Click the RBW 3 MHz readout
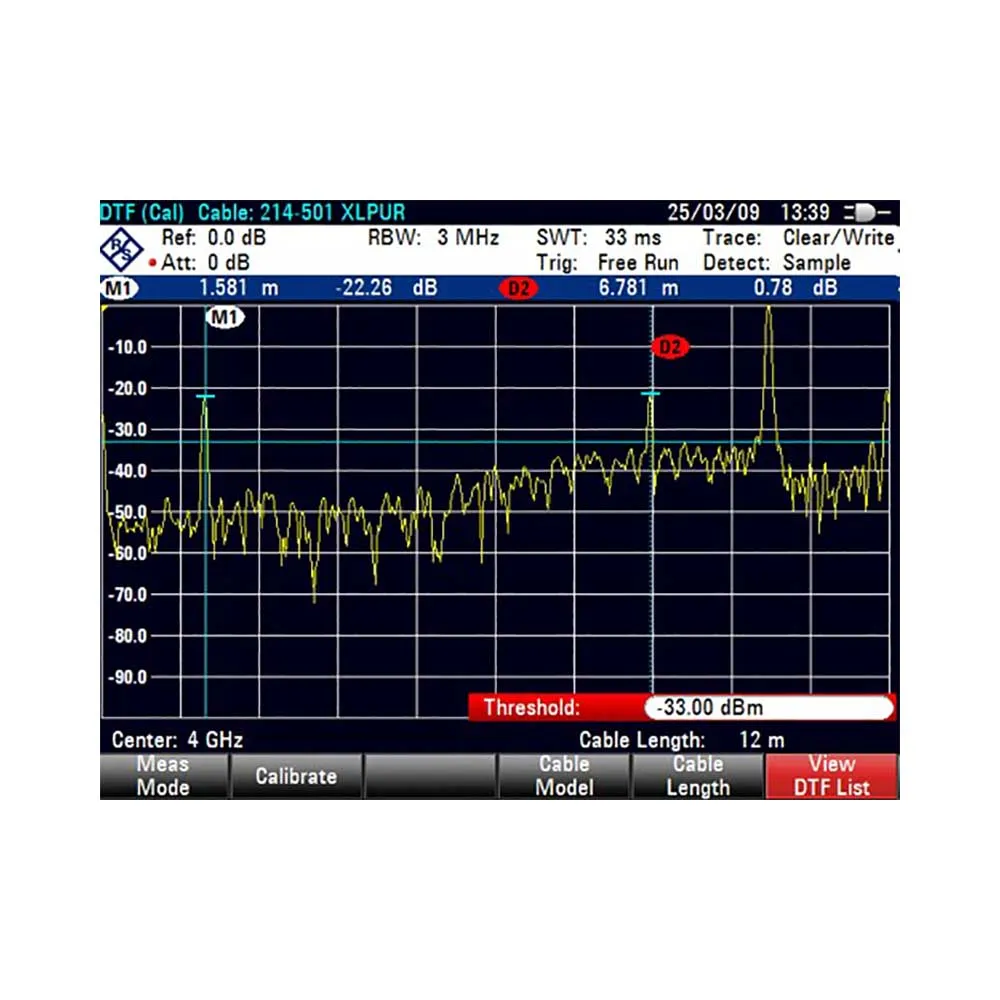The width and height of the screenshot is (1000, 1000). click(x=433, y=238)
